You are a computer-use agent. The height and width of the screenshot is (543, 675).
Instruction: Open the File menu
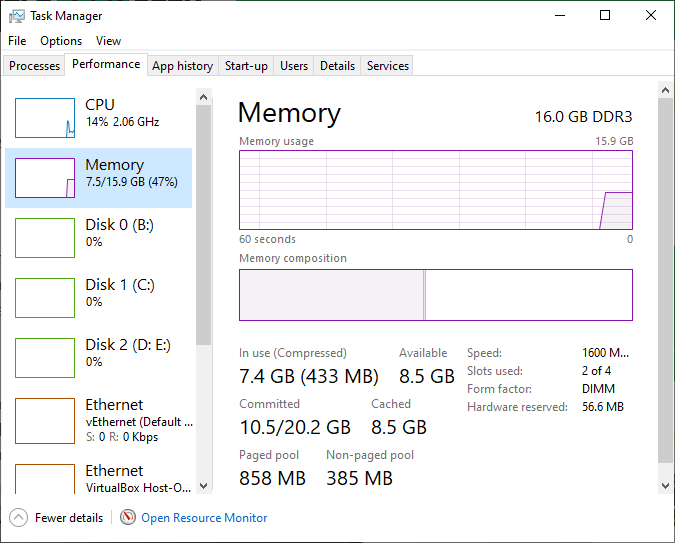click(17, 41)
